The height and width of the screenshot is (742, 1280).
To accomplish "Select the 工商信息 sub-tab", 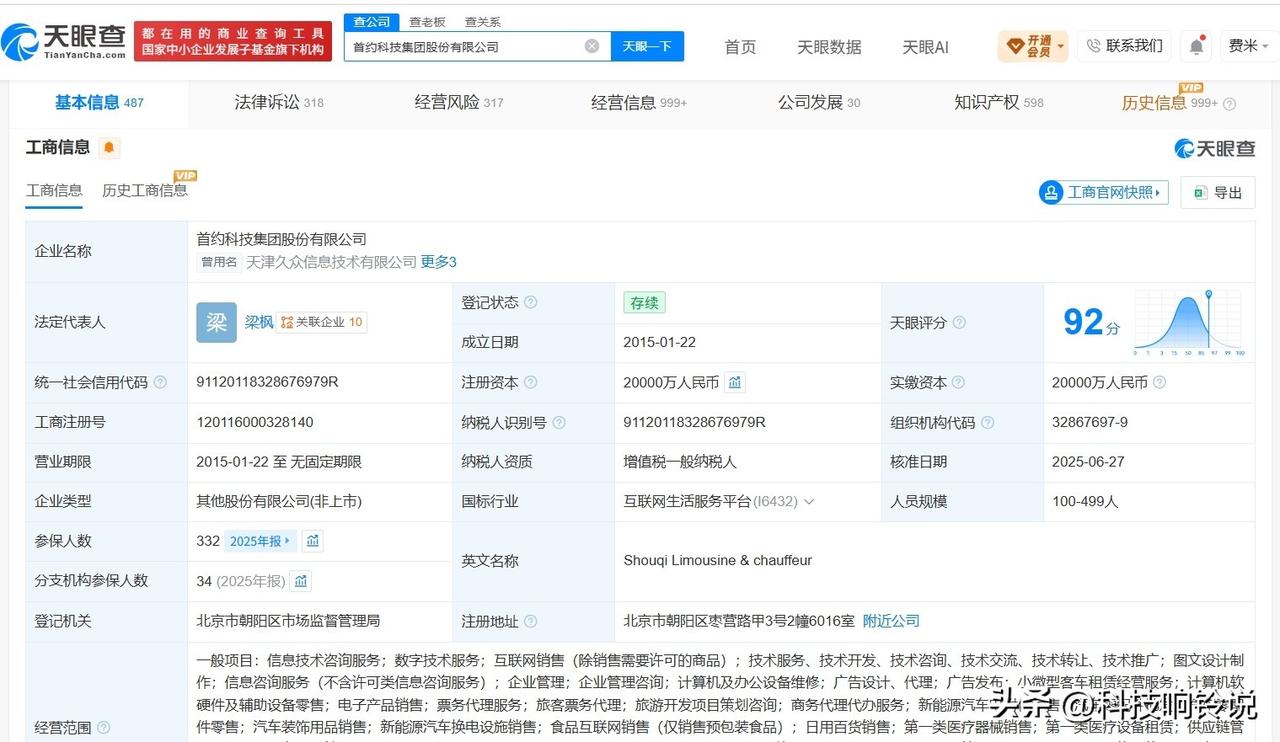I will click(54, 190).
